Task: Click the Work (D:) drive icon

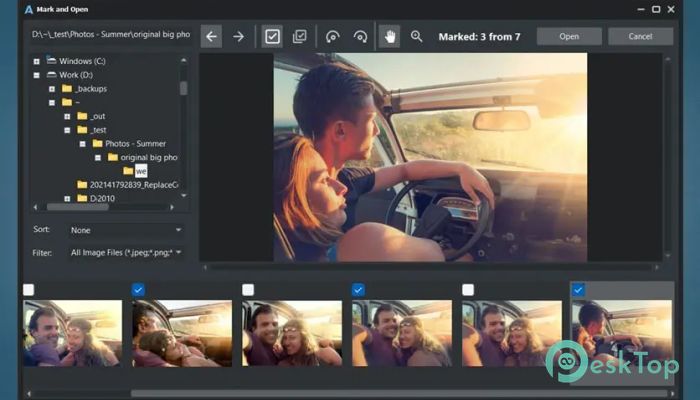Action: 51,75
